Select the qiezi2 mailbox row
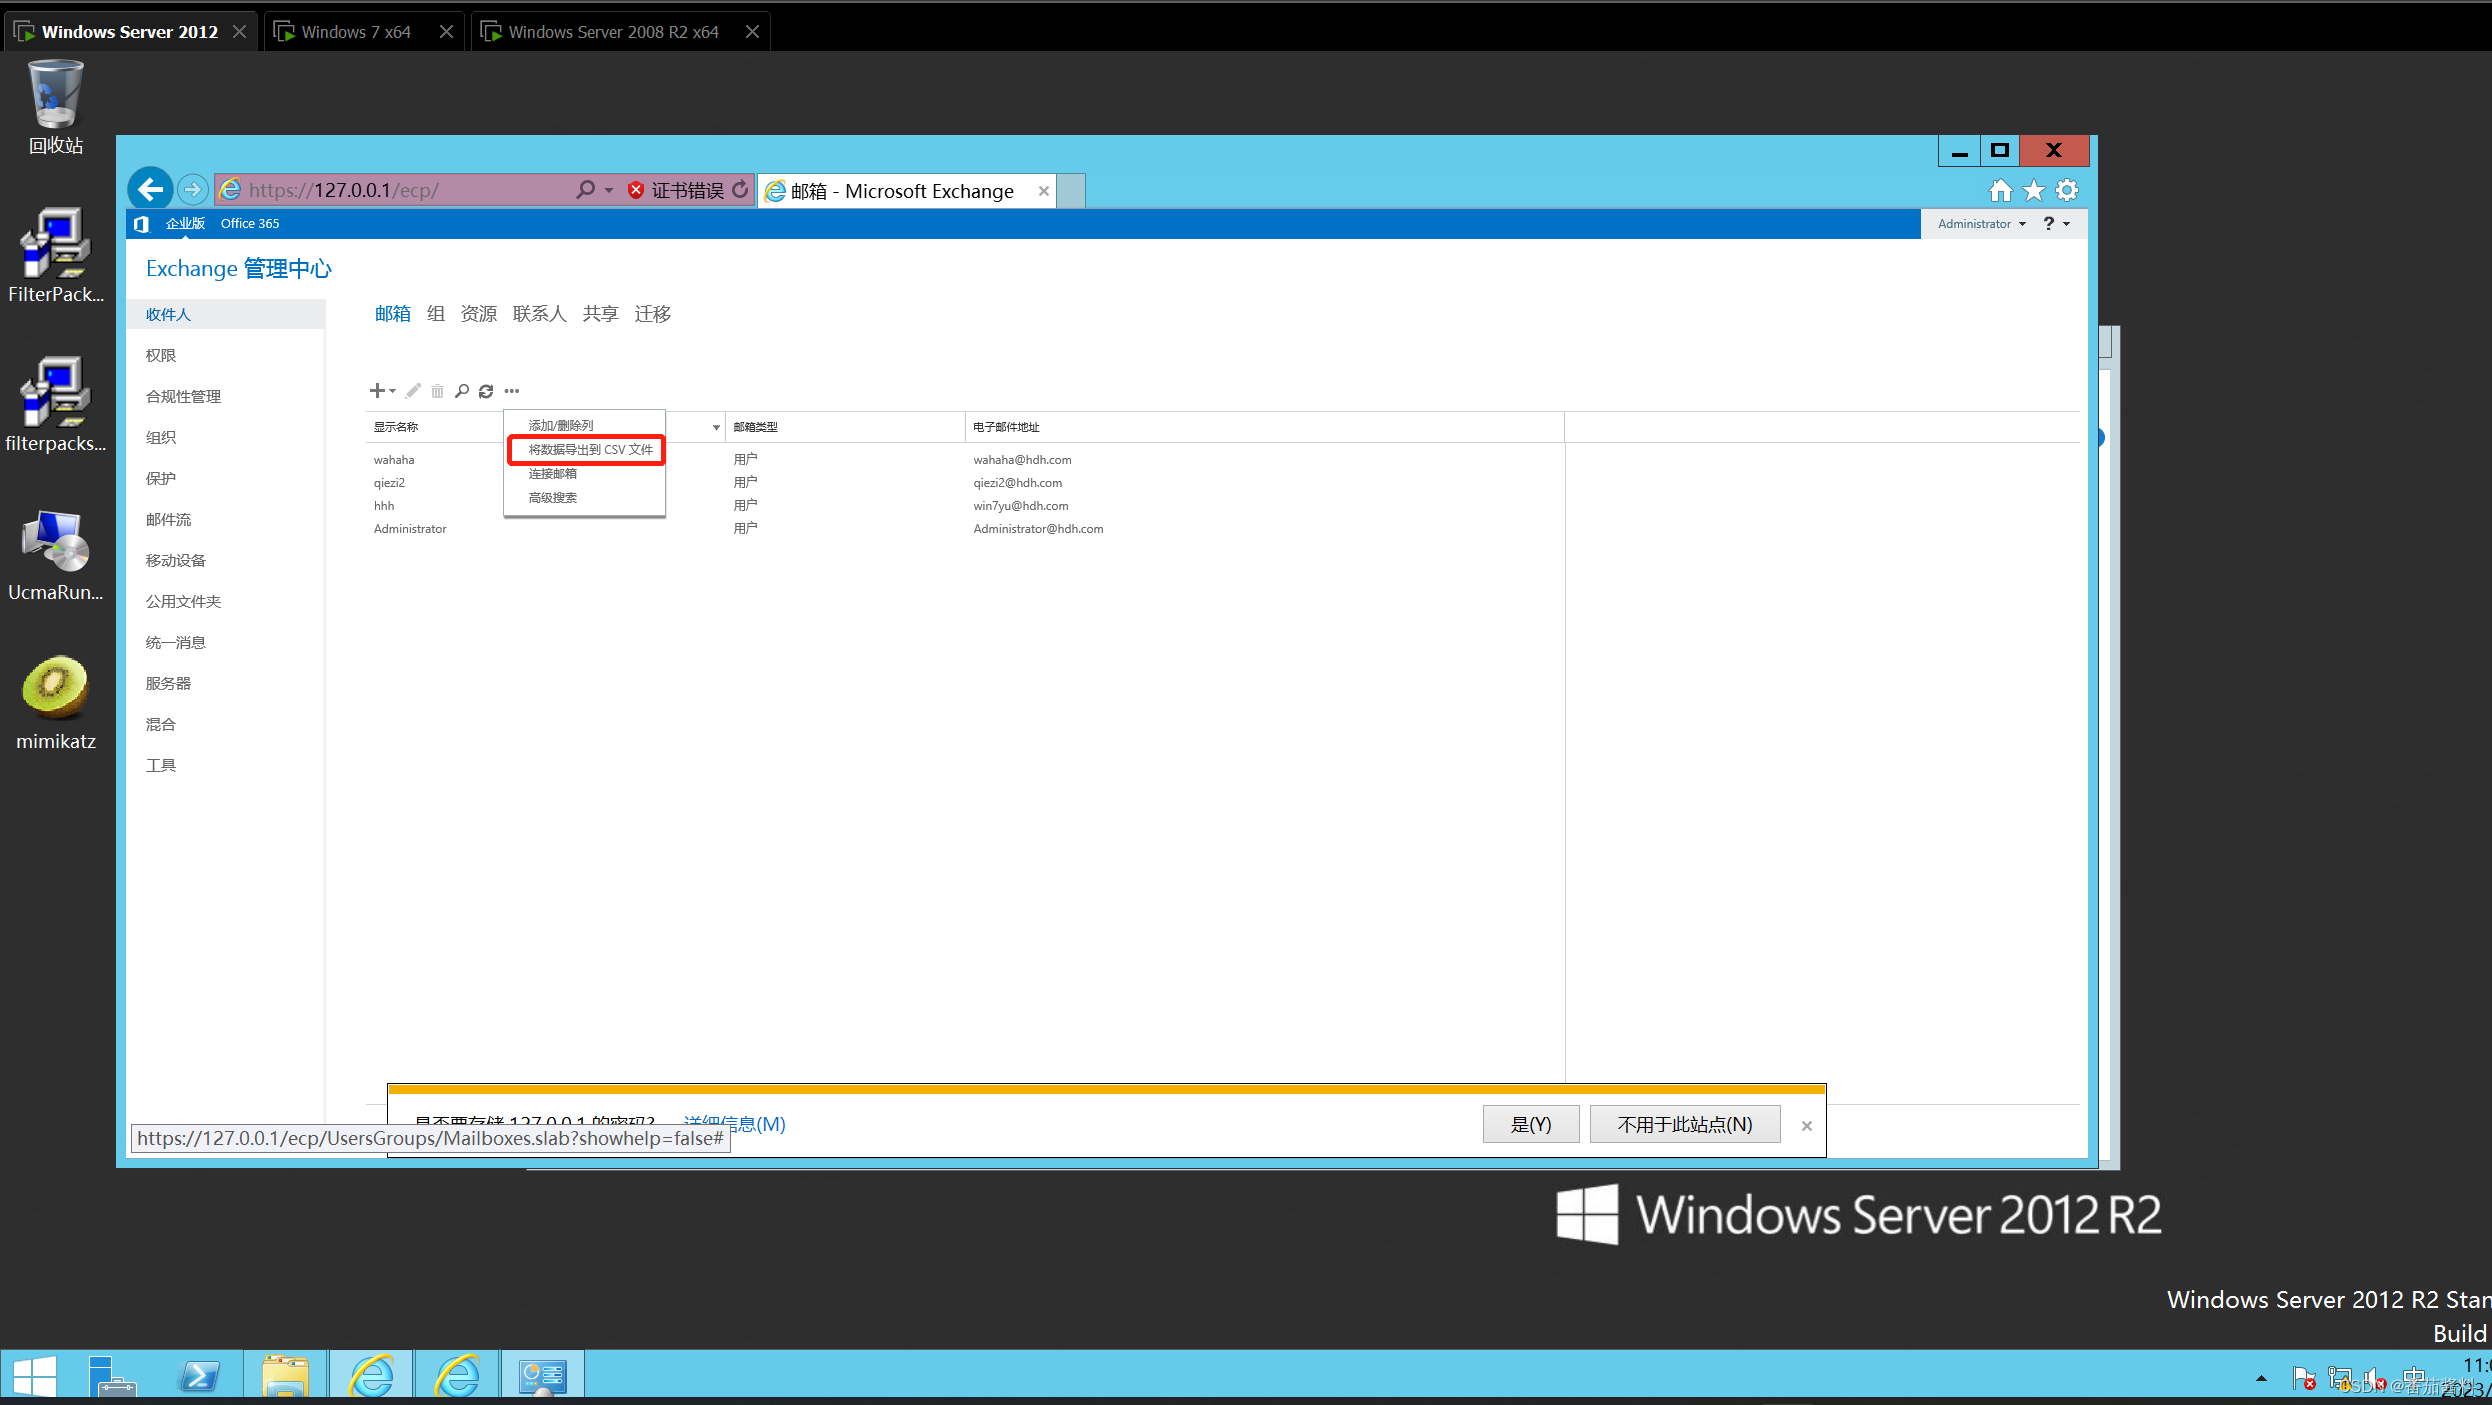This screenshot has height=1405, width=2492. click(x=964, y=483)
